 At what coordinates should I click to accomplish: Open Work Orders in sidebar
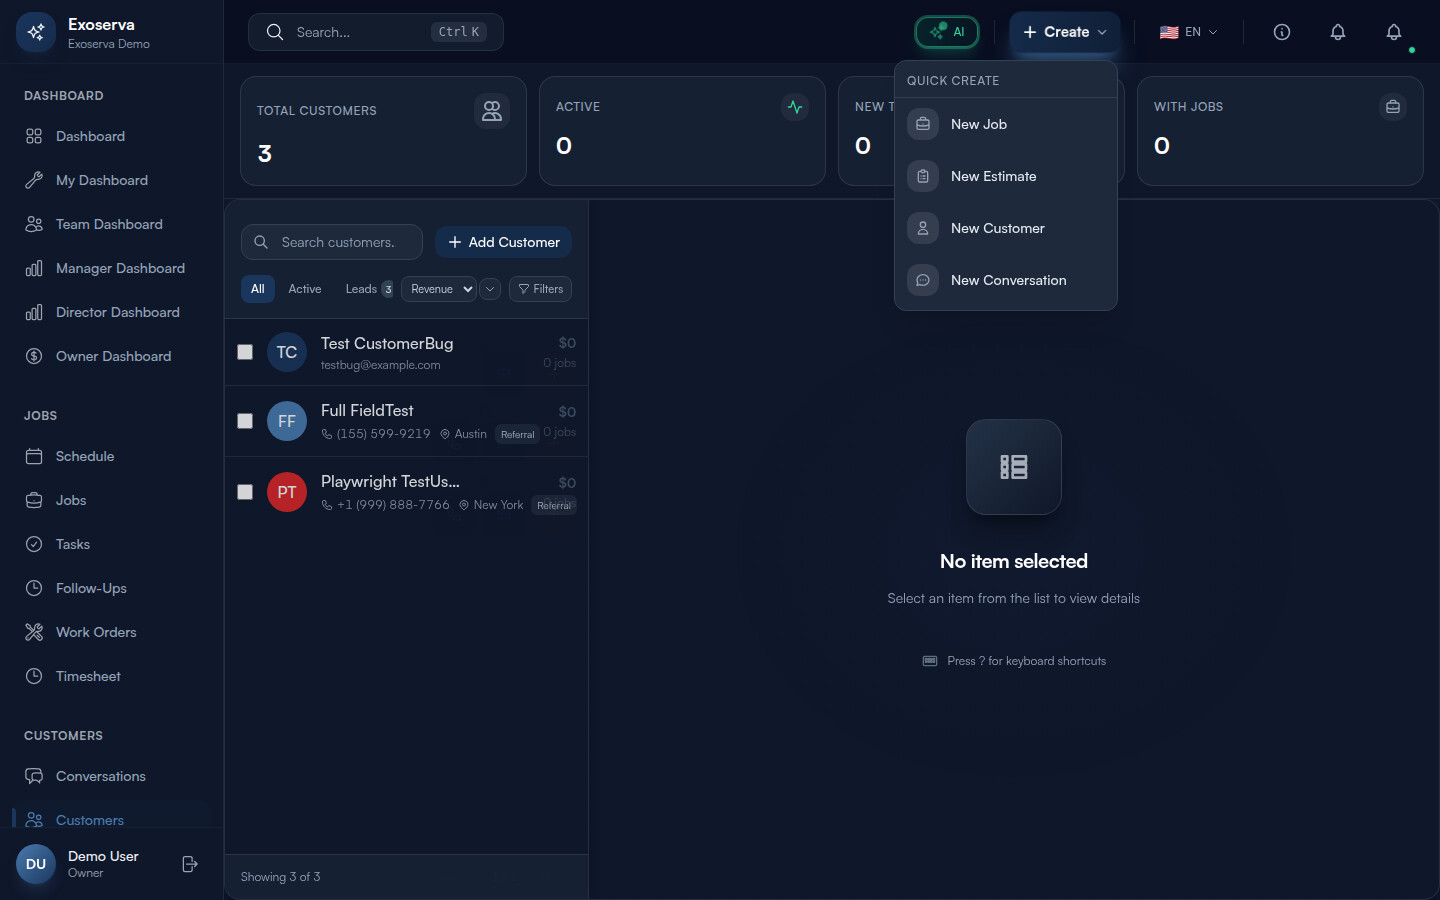pos(96,632)
